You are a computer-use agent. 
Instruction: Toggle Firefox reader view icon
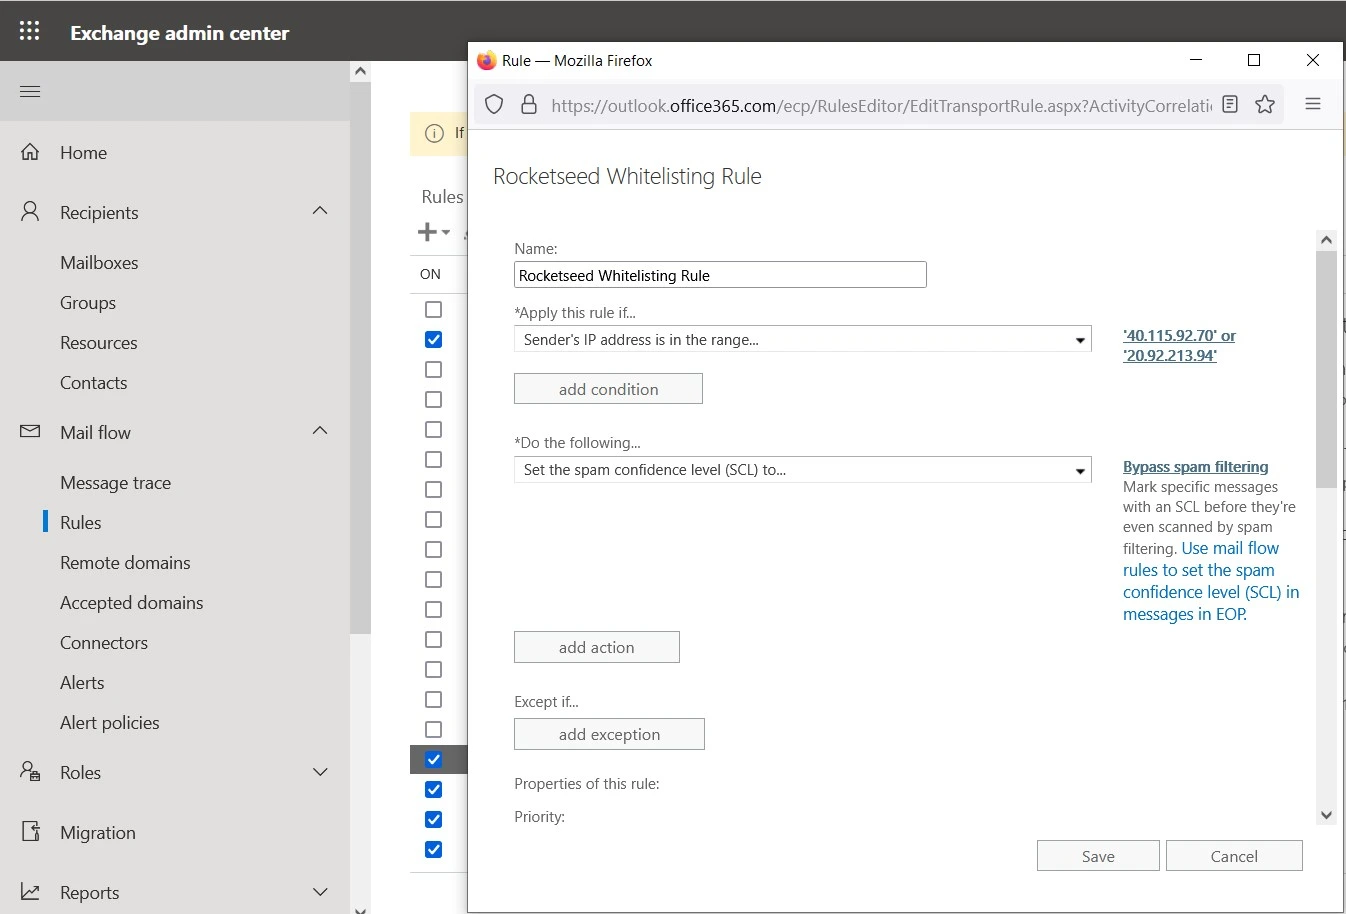pyautogui.click(x=1230, y=104)
